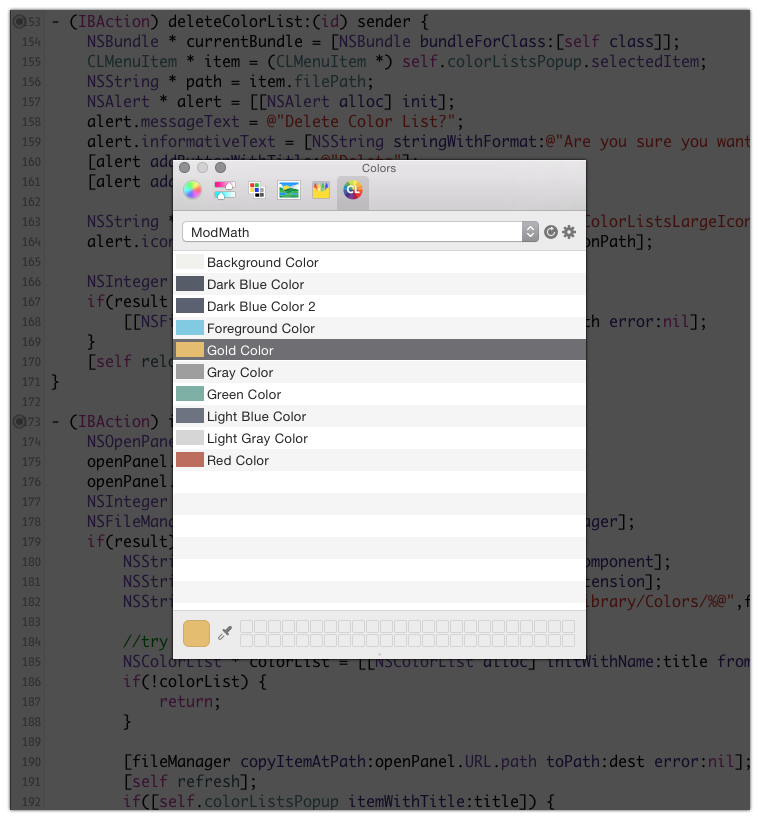Click the refresh icon beside ModMath

point(550,232)
